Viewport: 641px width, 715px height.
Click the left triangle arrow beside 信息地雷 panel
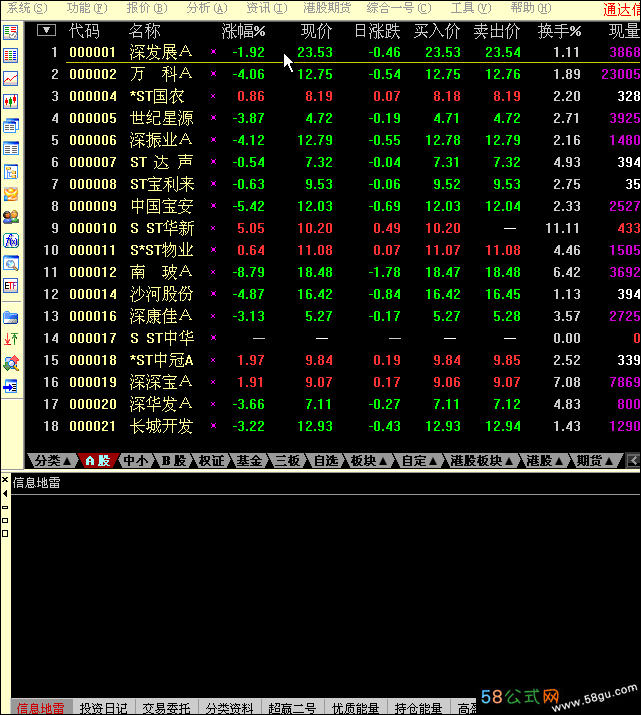(x=5, y=493)
